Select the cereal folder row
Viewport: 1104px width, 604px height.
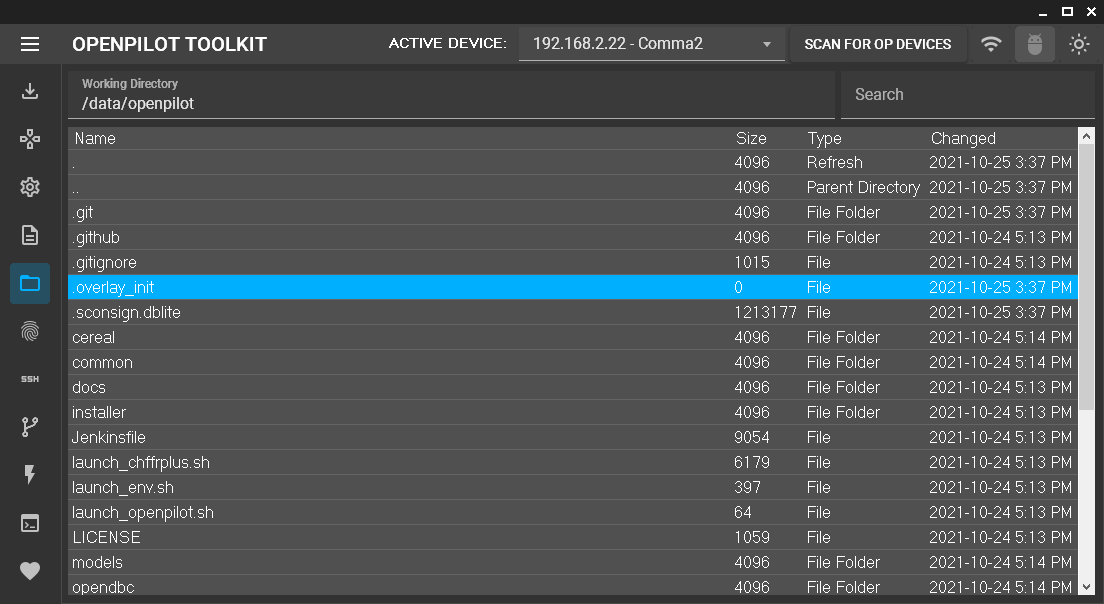572,337
